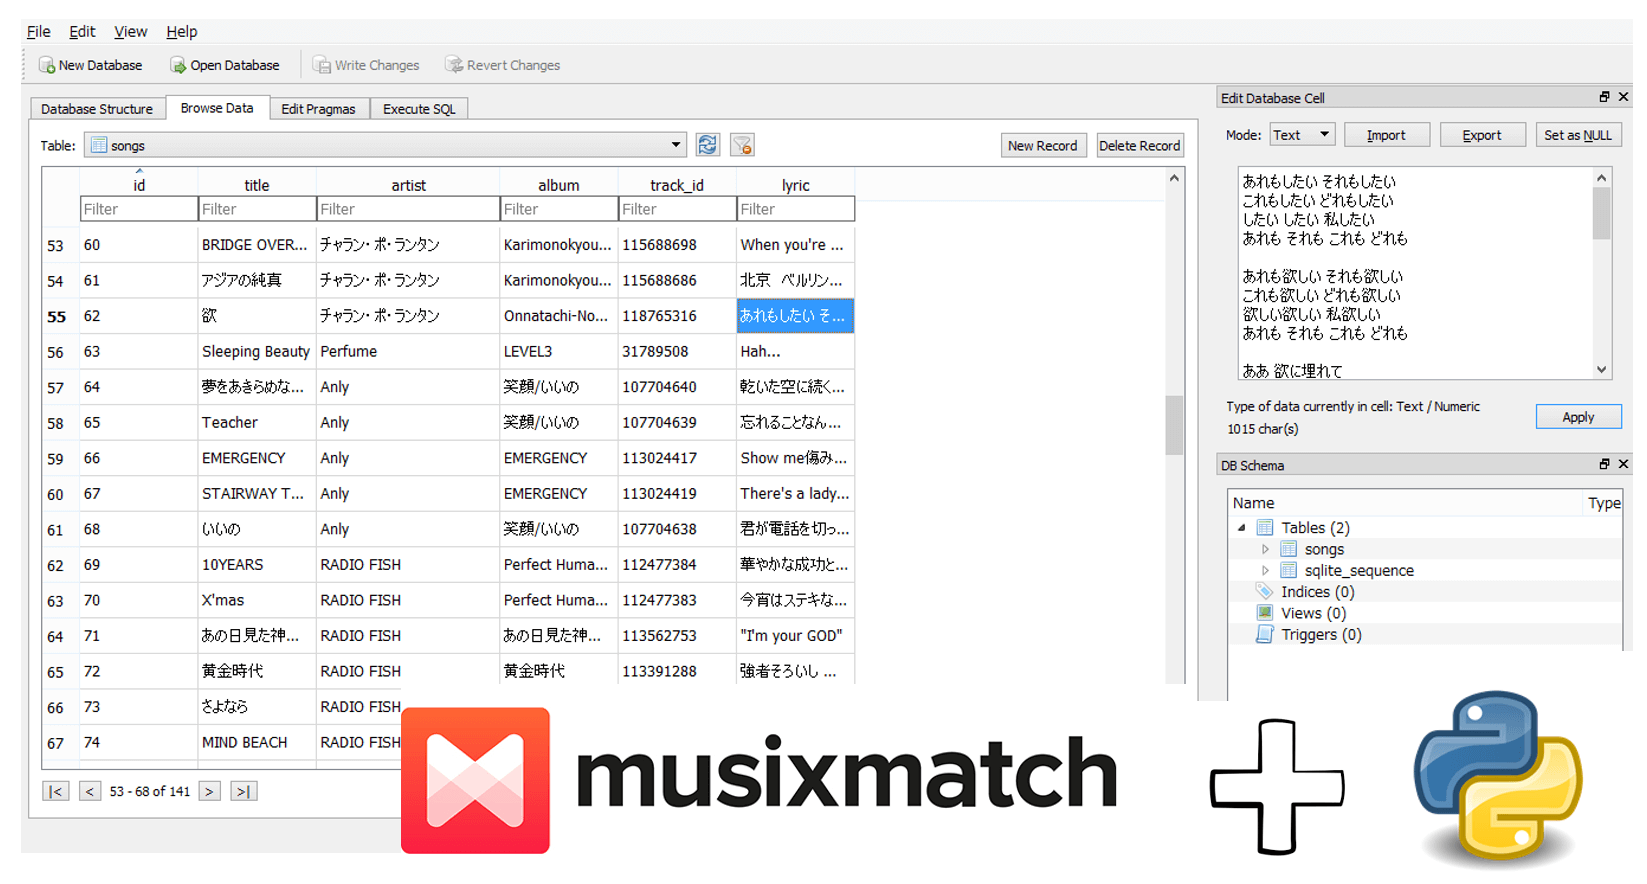Click the Export button
This screenshot has height=884, width=1647.
1482,135
